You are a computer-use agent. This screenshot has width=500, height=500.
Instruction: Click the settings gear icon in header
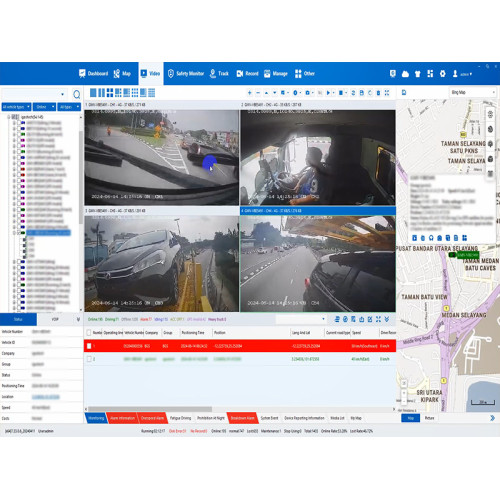(442, 74)
